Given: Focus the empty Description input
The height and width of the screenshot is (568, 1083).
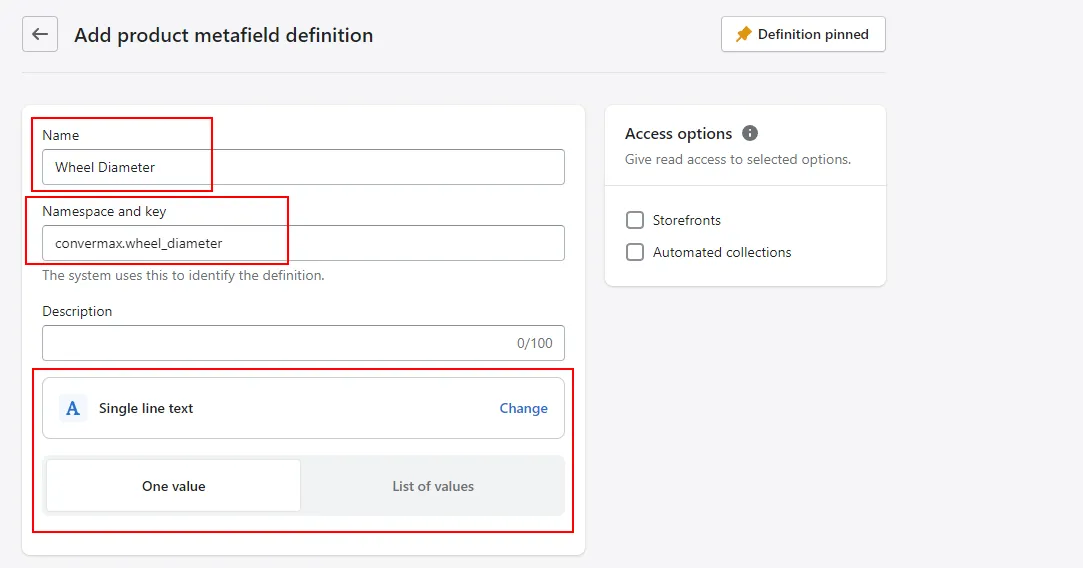Looking at the screenshot, I should click(303, 343).
